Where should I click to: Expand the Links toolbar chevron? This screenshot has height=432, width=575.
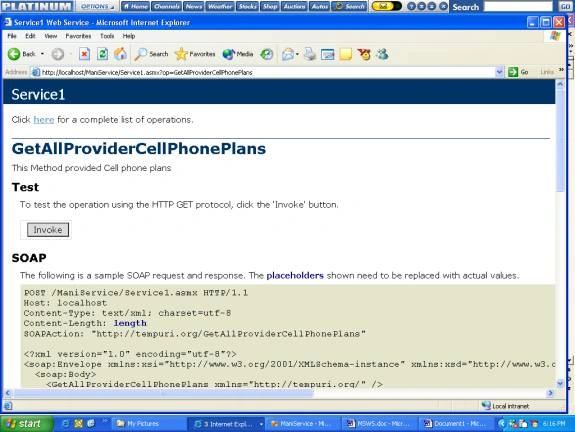coord(561,70)
